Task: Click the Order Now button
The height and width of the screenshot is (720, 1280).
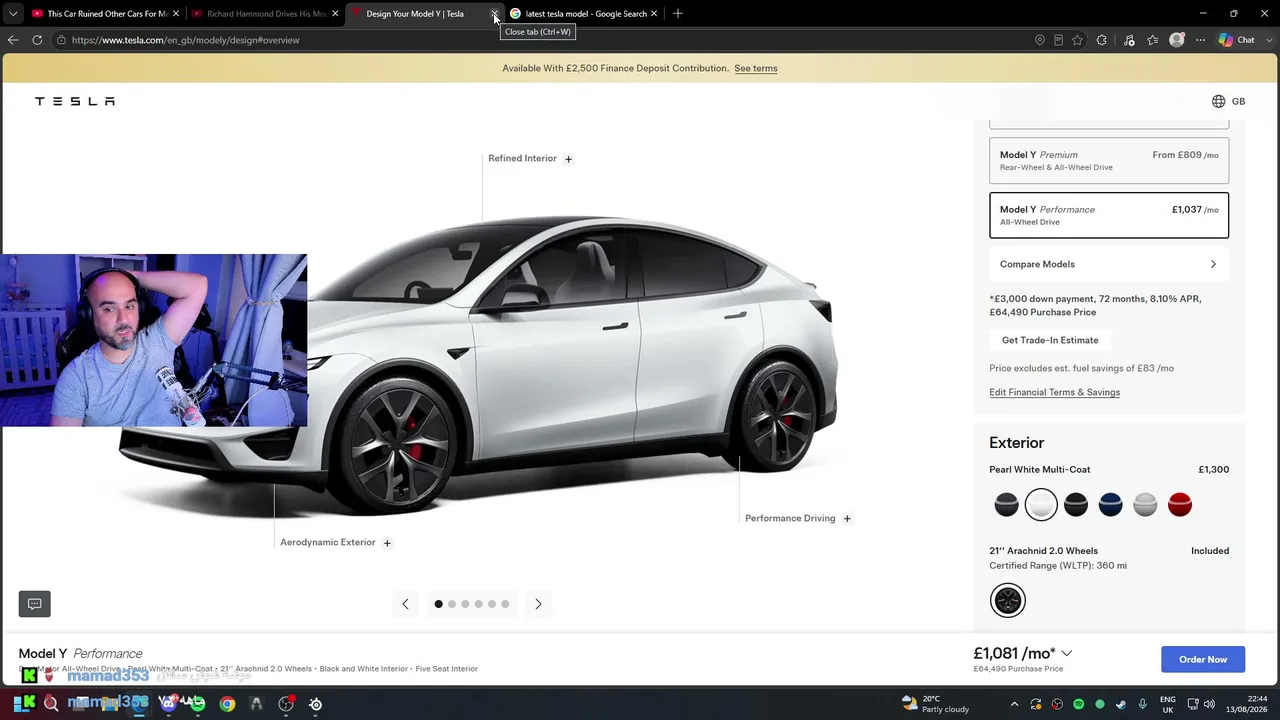Action: click(x=1203, y=659)
